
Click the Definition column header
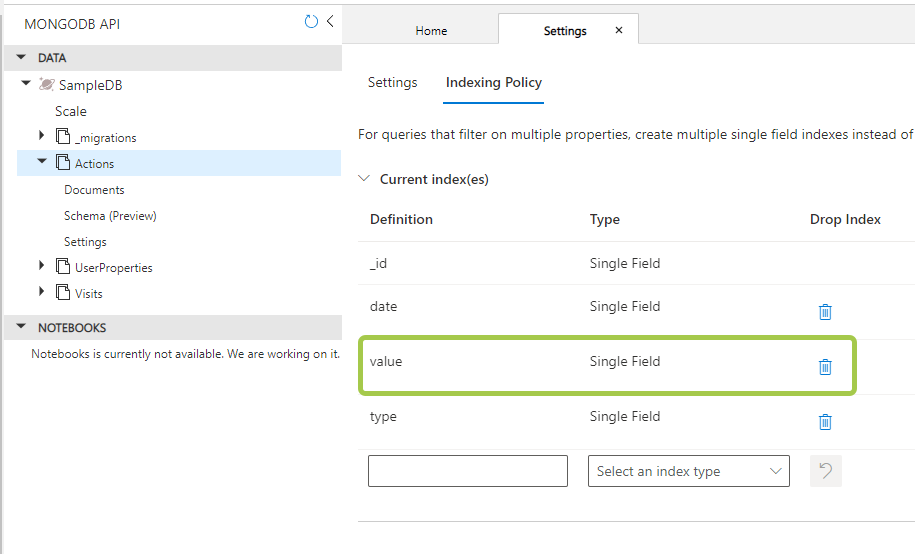click(401, 219)
